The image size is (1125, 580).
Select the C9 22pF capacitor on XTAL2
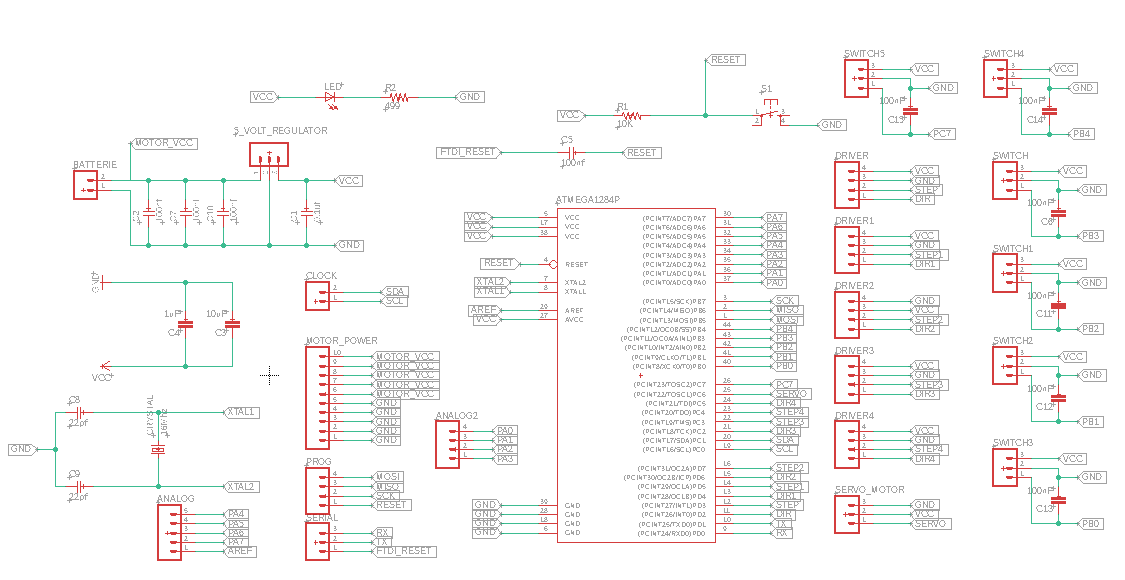pos(80,487)
